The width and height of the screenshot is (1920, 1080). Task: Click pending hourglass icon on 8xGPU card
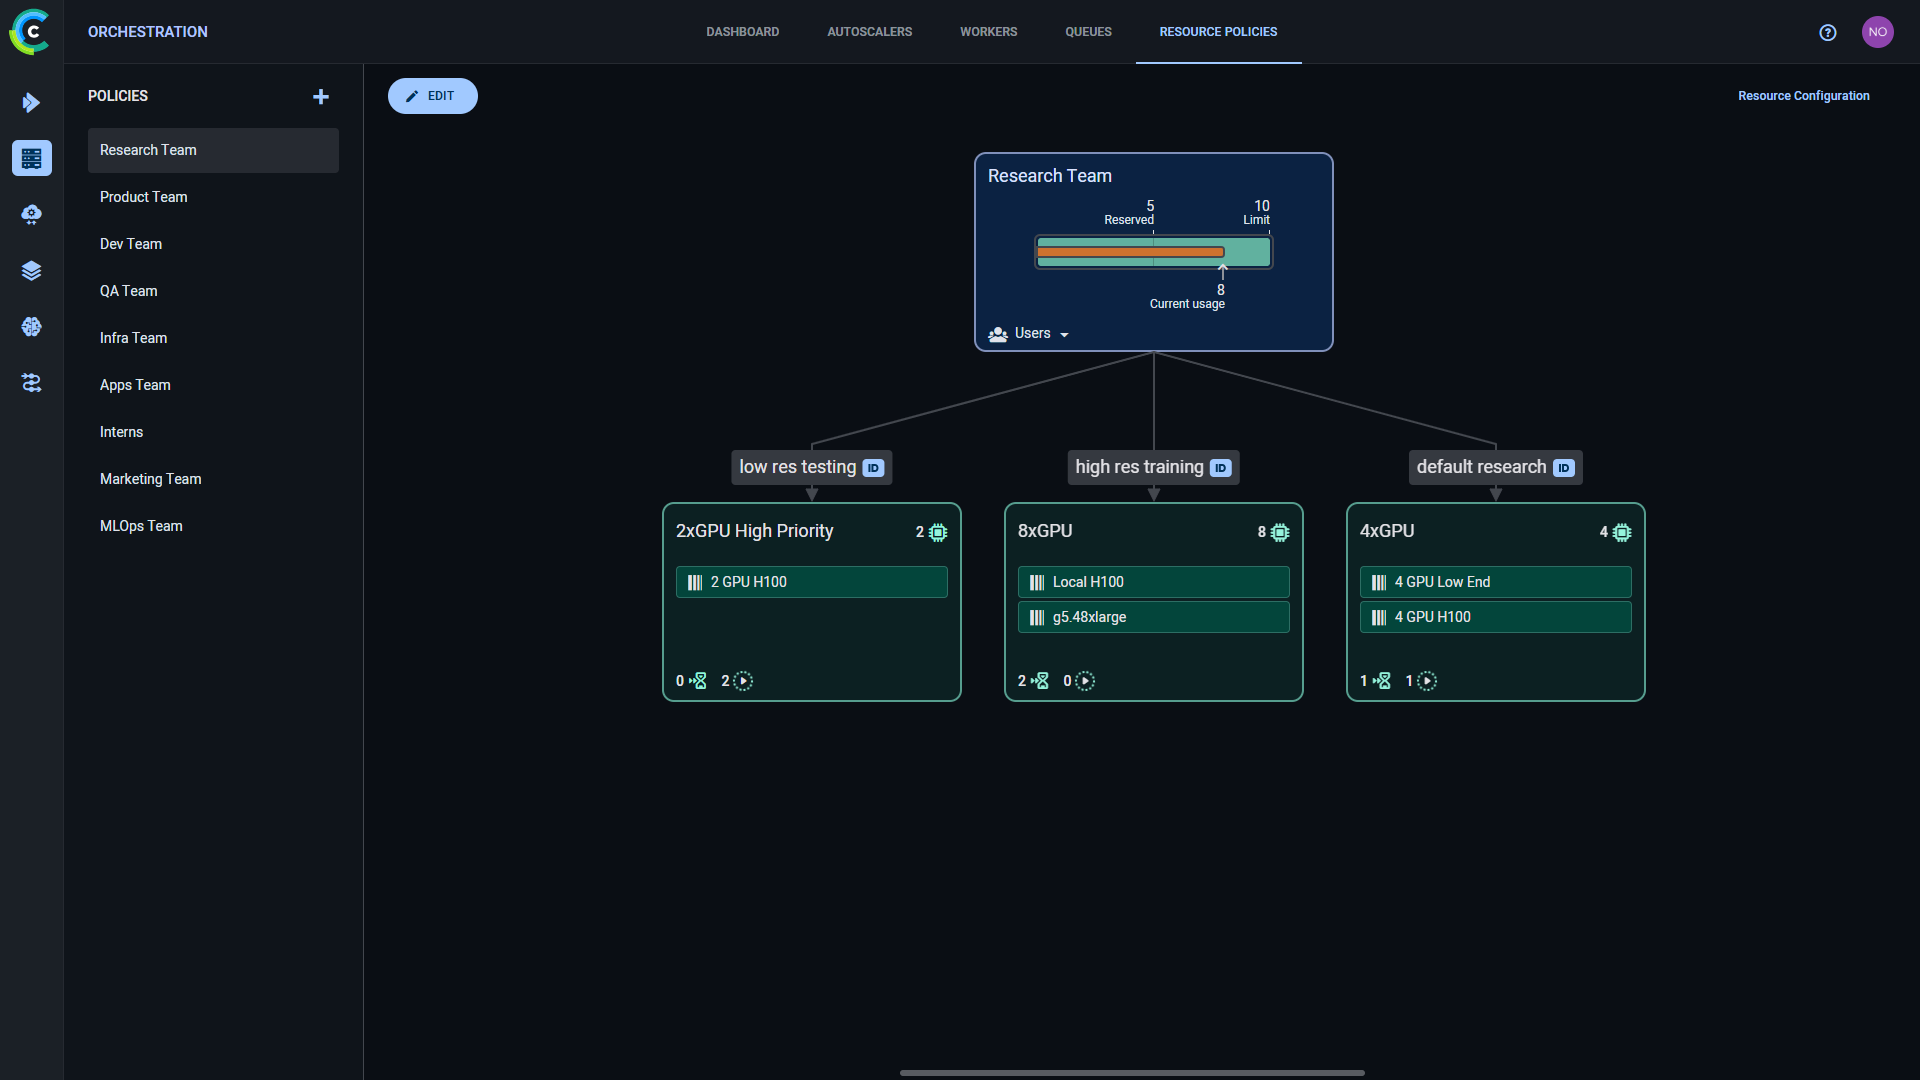(1040, 681)
